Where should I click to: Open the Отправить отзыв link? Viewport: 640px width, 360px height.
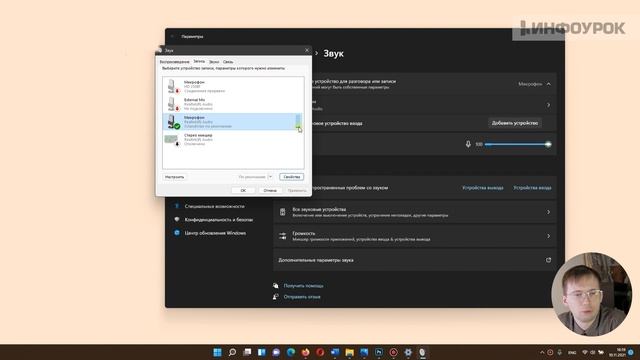click(302, 297)
